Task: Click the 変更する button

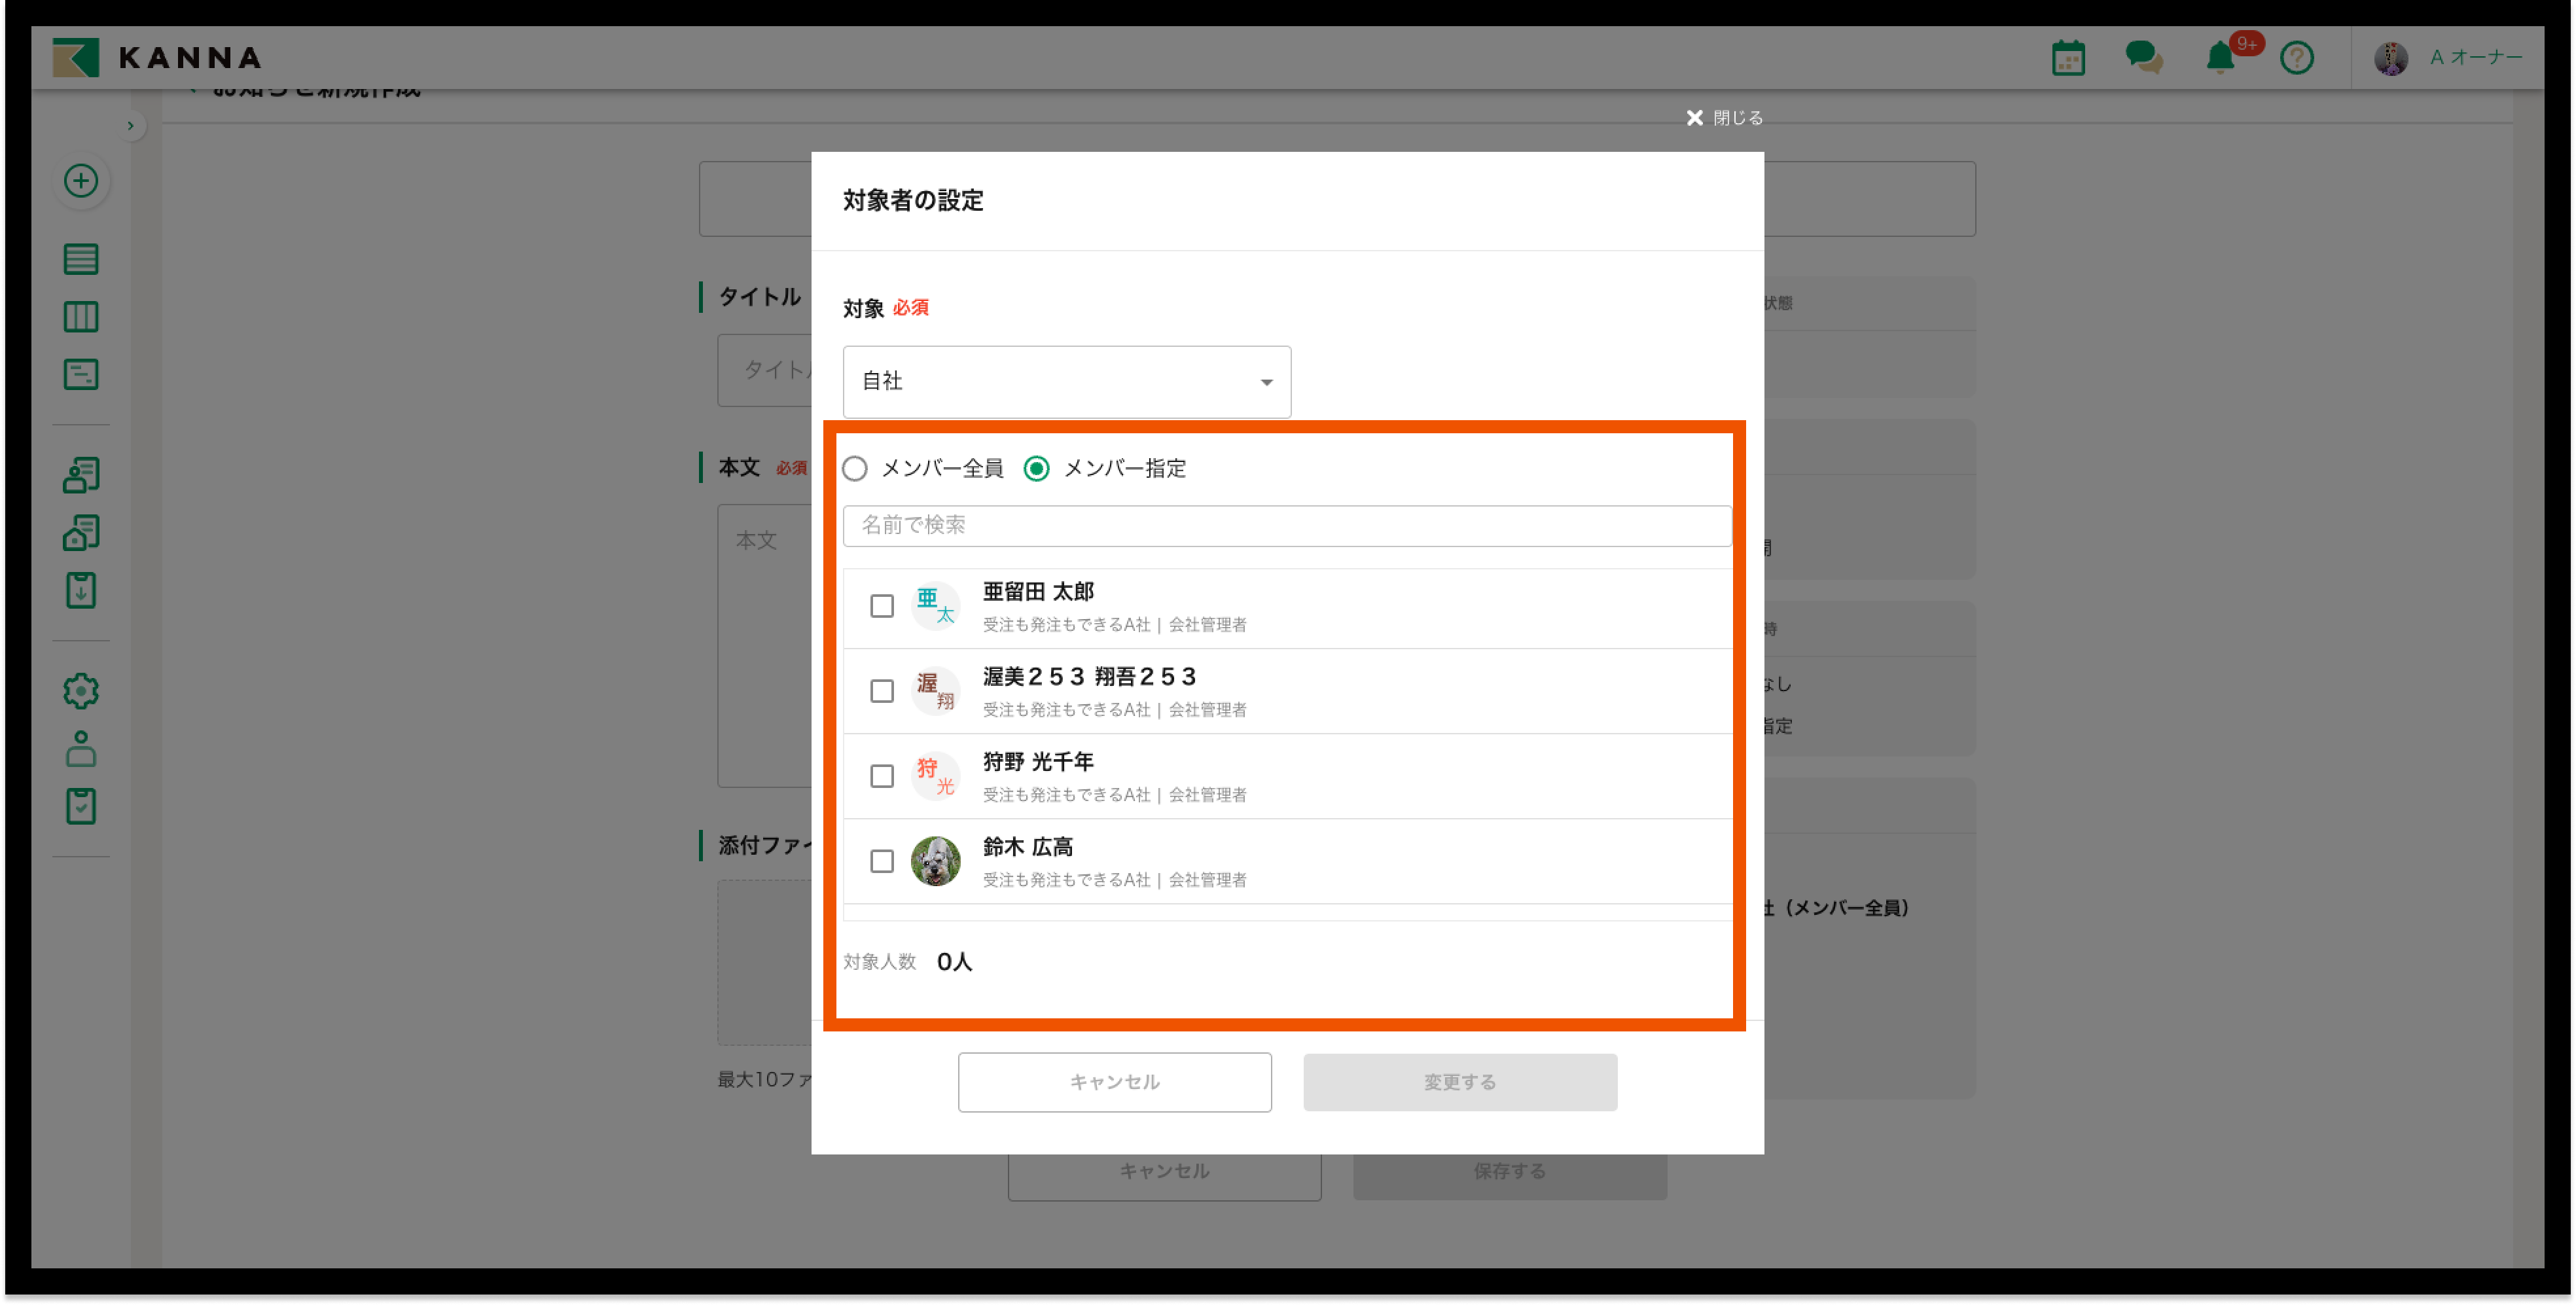Action: (1459, 1082)
